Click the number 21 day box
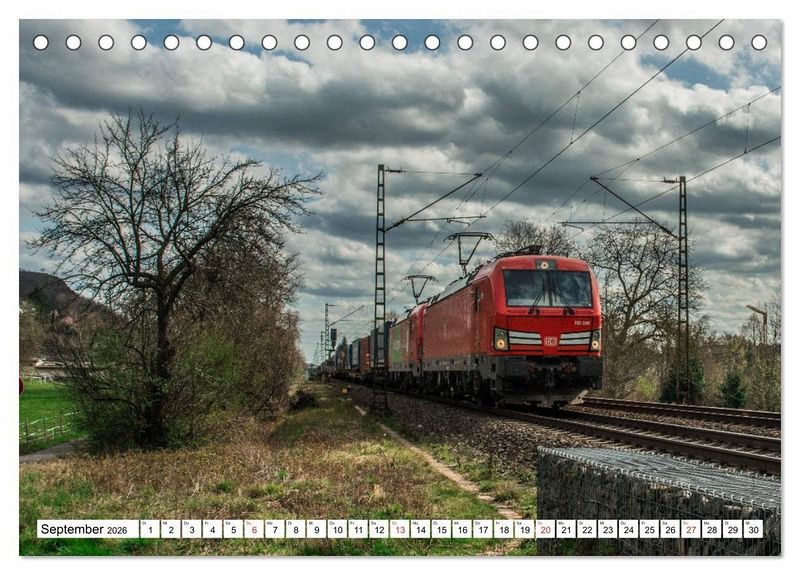 [567, 529]
